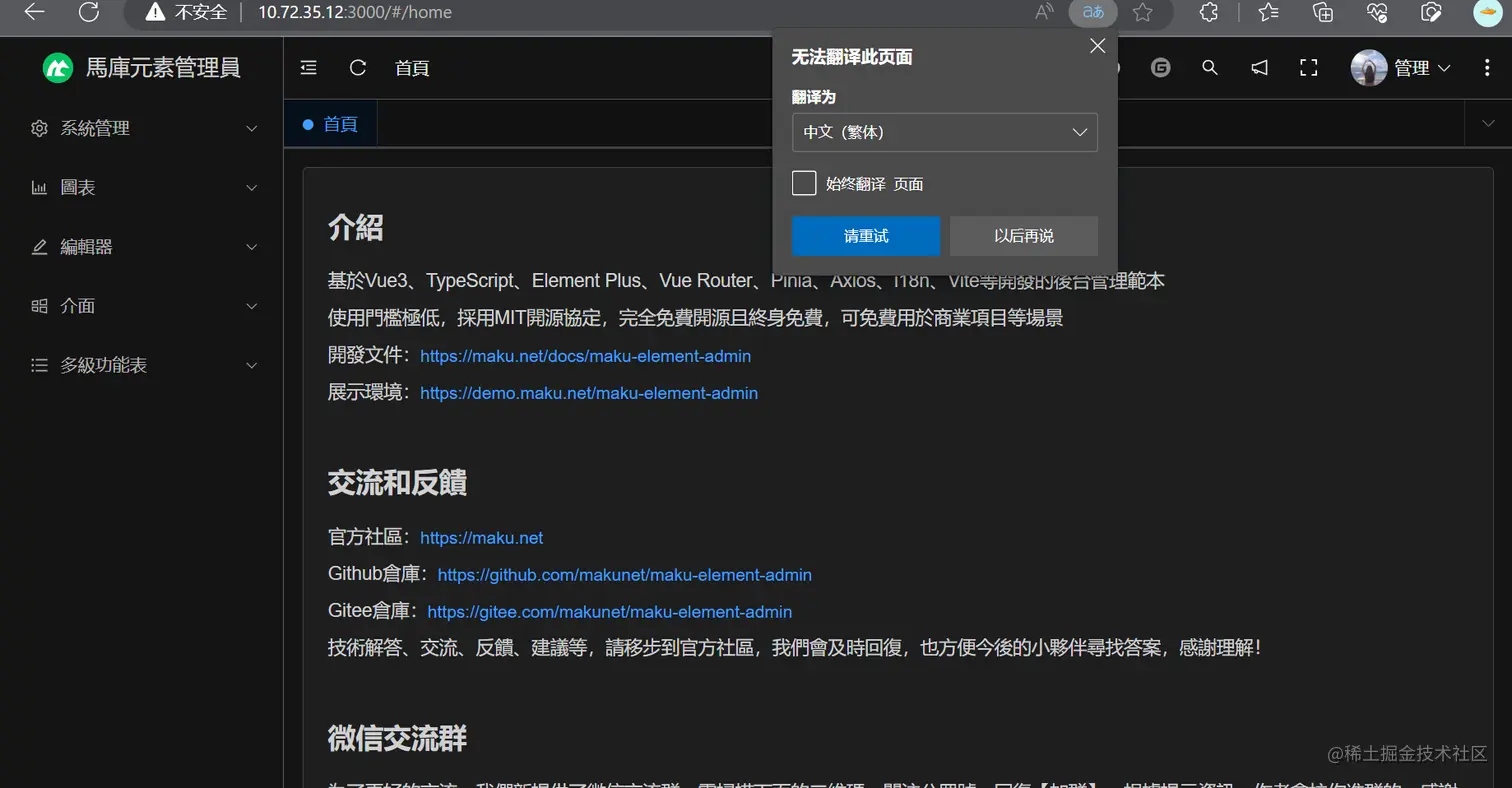Click the address bar URL 10.72.35.12:3000
Screen dimensions: 1512x788
(355, 12)
